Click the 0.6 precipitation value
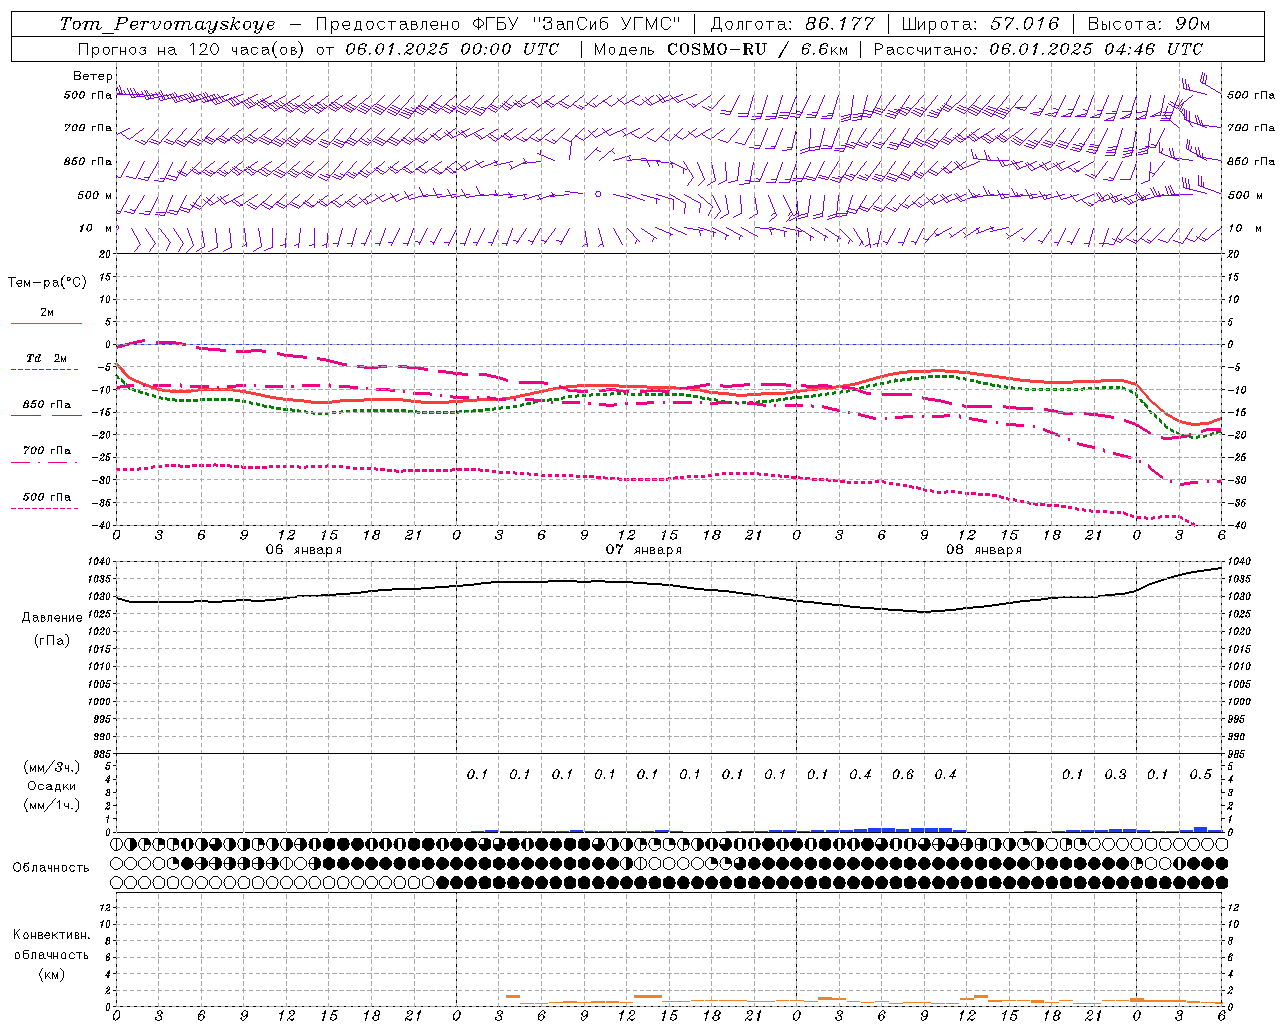 pos(903,774)
